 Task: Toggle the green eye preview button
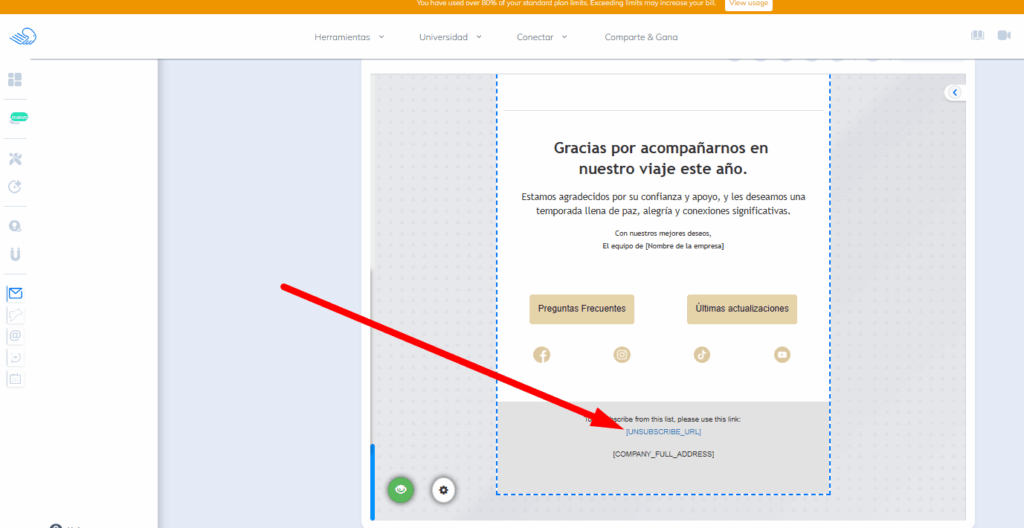(x=400, y=489)
